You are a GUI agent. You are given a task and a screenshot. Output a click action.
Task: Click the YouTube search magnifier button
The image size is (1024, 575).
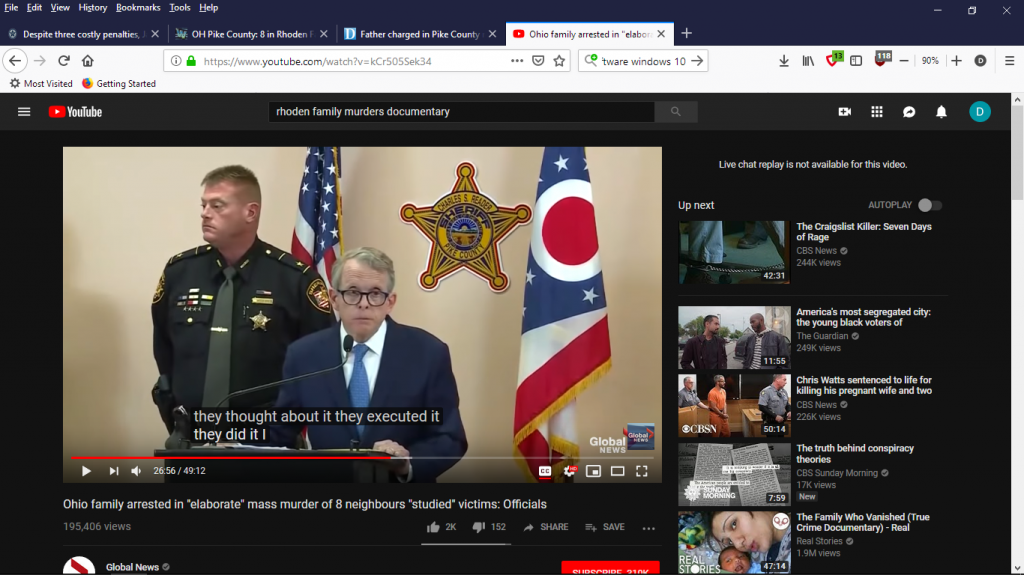tap(676, 112)
